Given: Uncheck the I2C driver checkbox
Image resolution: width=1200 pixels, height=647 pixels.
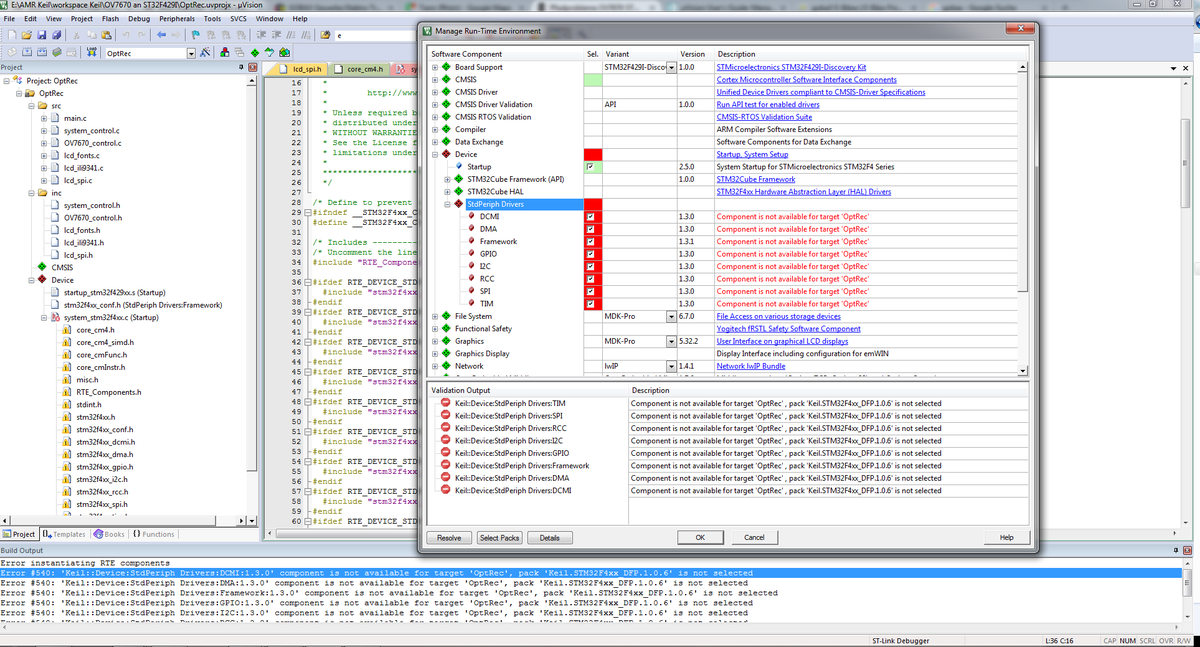Looking at the screenshot, I should [591, 266].
